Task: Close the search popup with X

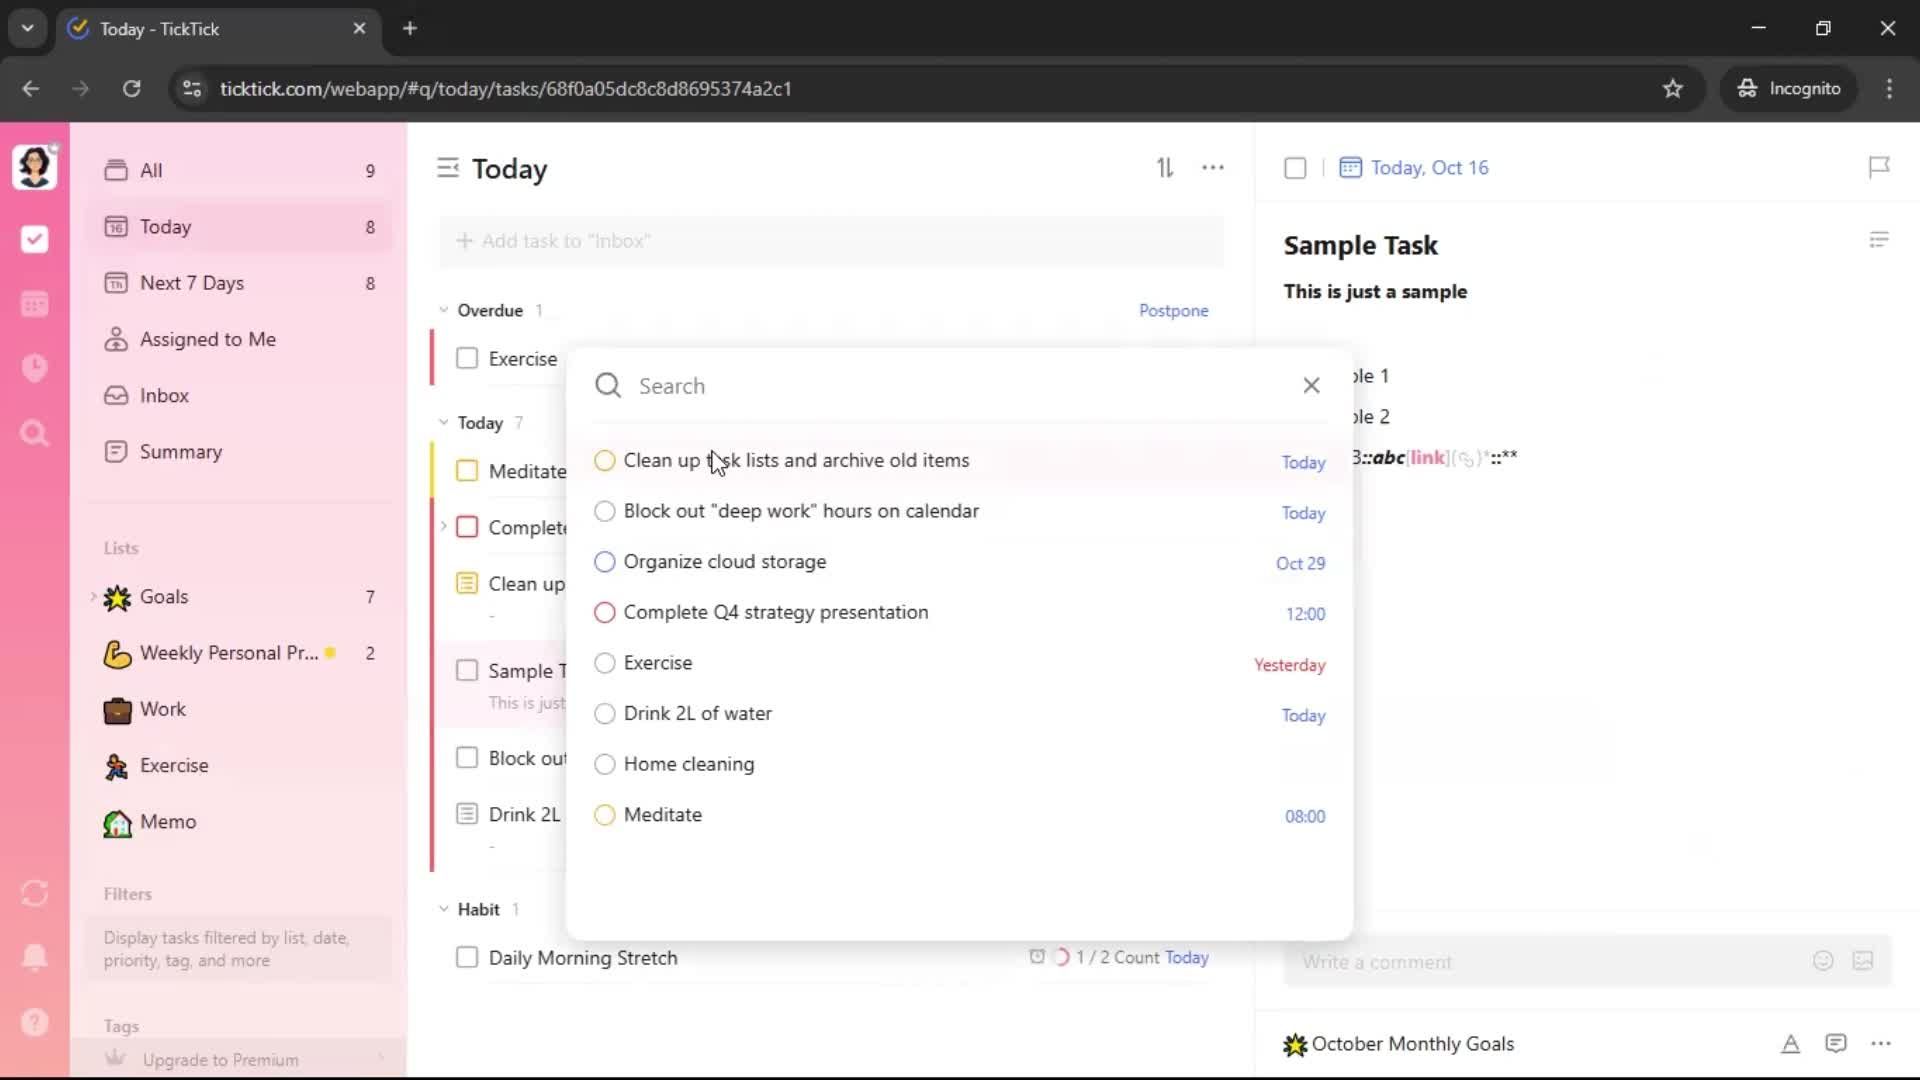Action: (1311, 386)
